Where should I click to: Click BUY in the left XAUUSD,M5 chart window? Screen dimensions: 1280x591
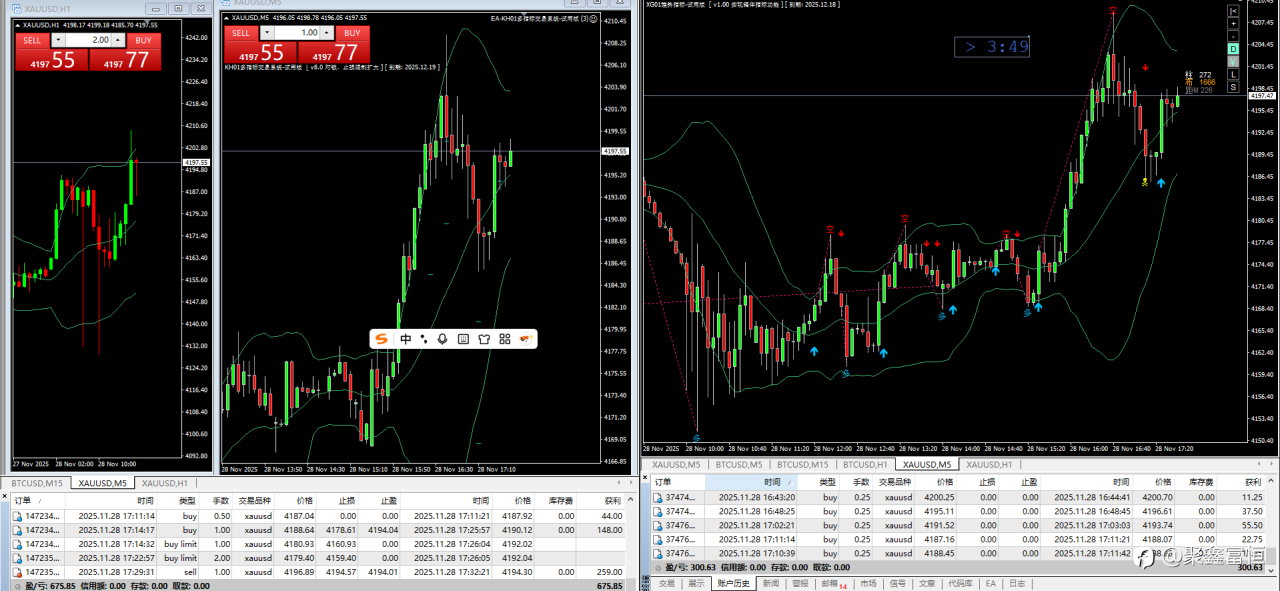(352, 33)
